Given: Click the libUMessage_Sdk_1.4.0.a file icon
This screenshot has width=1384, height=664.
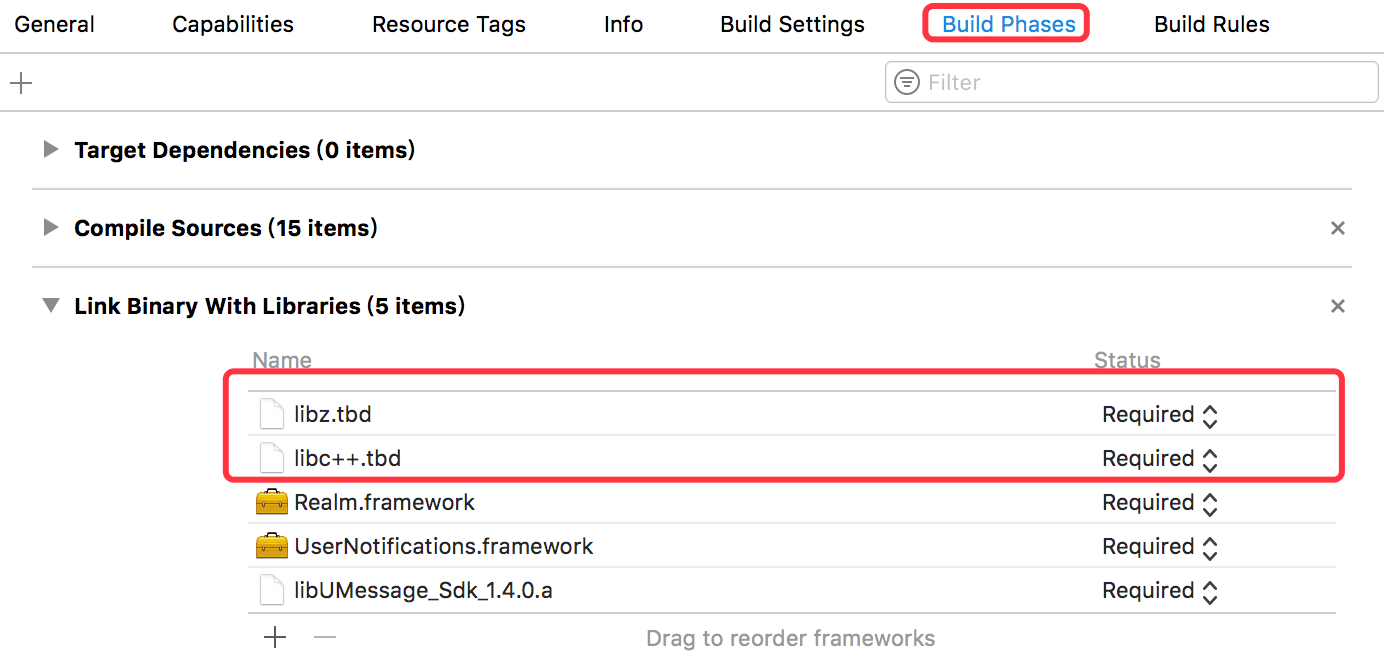Looking at the screenshot, I should pos(272,590).
